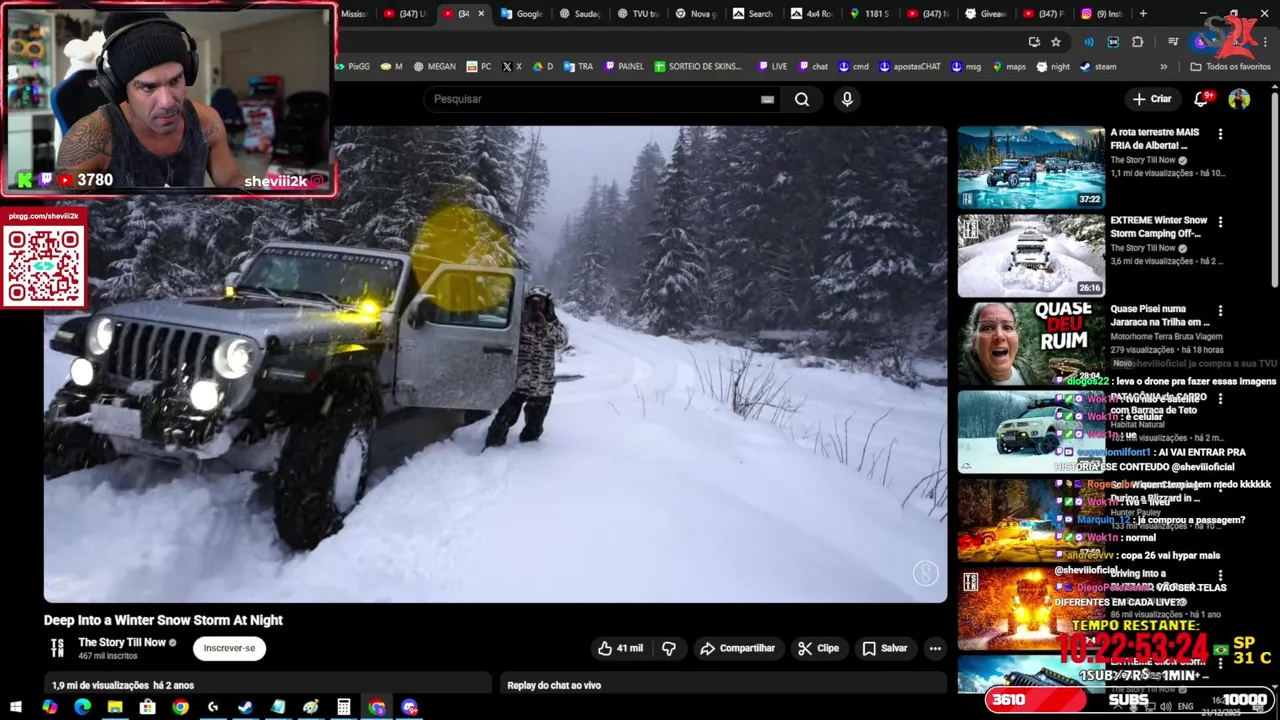
Task: Open Microsoft Store from the taskbar
Action: click(x=148, y=707)
